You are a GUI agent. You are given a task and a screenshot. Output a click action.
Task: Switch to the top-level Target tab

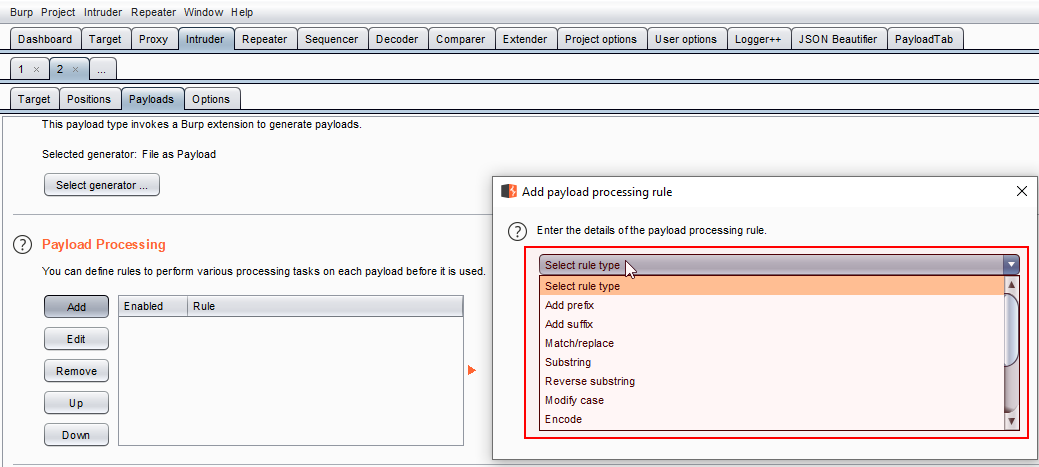pyautogui.click(x=105, y=39)
